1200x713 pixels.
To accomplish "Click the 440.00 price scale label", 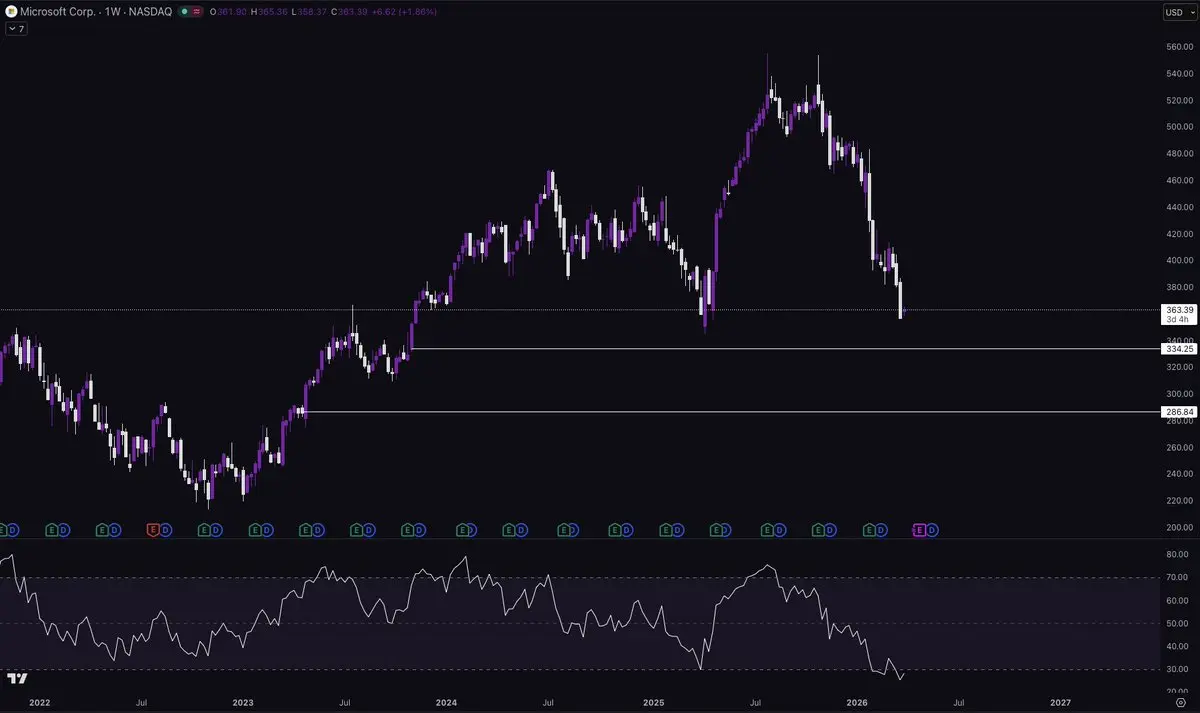I will (1178, 207).
